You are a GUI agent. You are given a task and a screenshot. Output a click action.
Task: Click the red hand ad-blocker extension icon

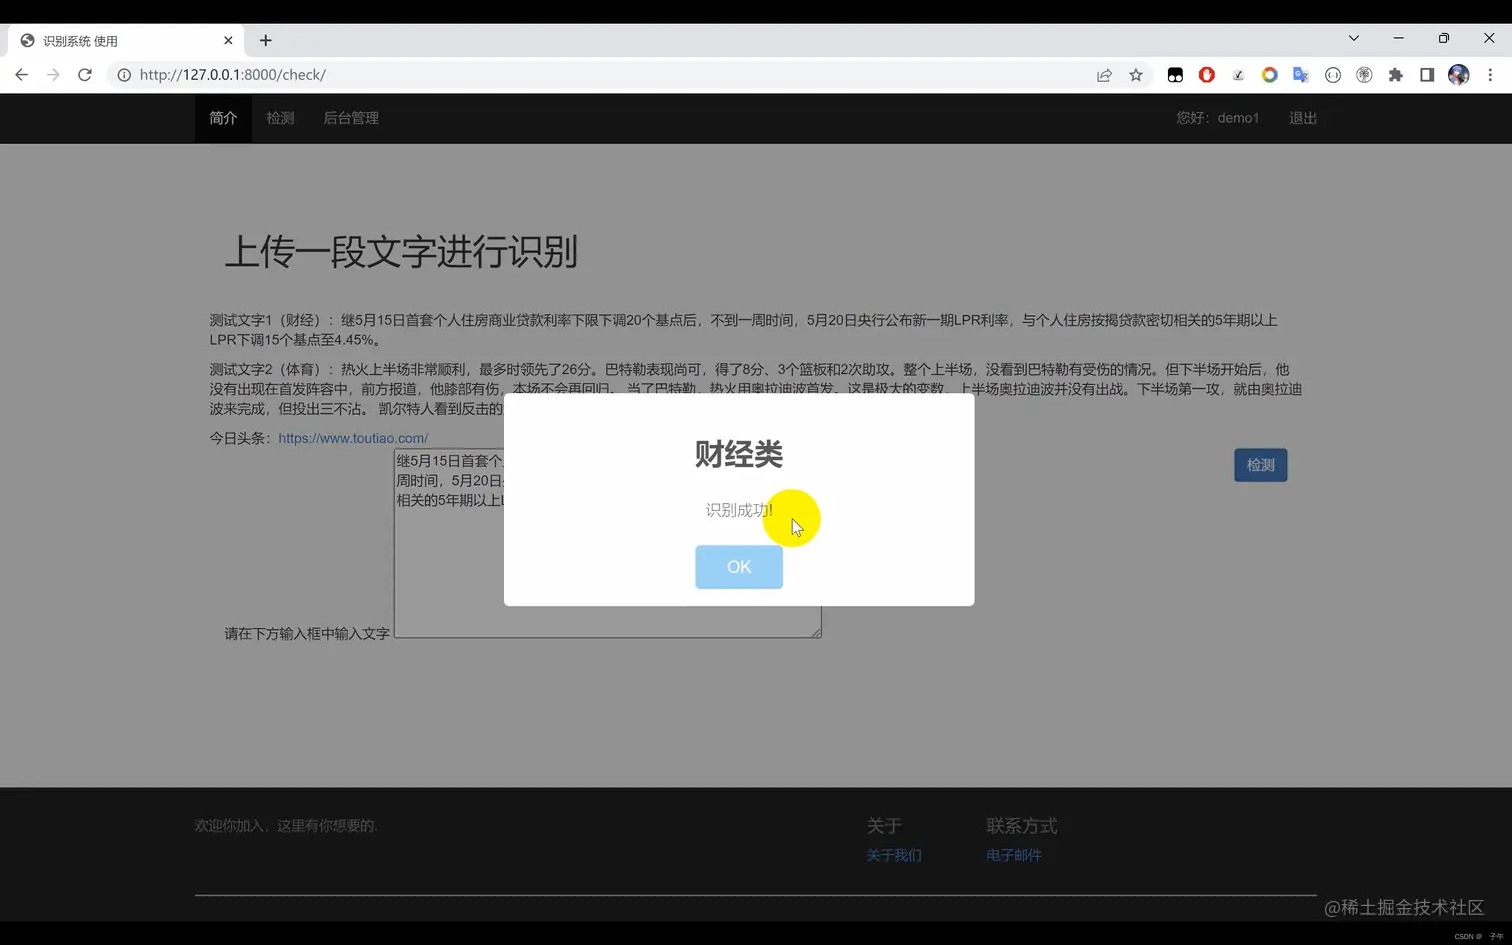[1207, 74]
